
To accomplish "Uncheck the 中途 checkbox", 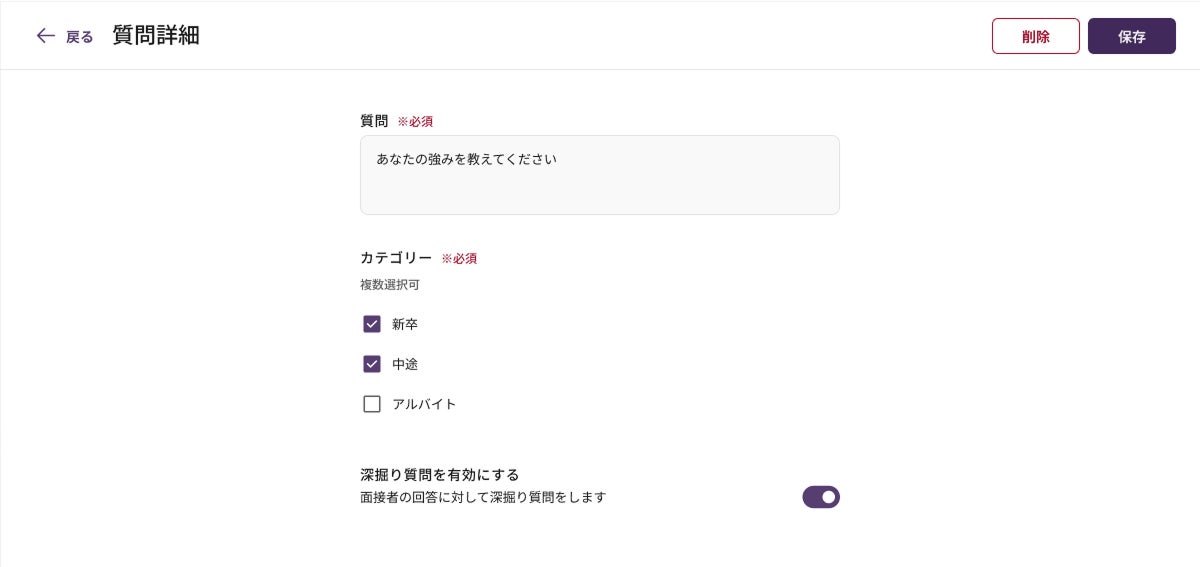I will pos(372,364).
